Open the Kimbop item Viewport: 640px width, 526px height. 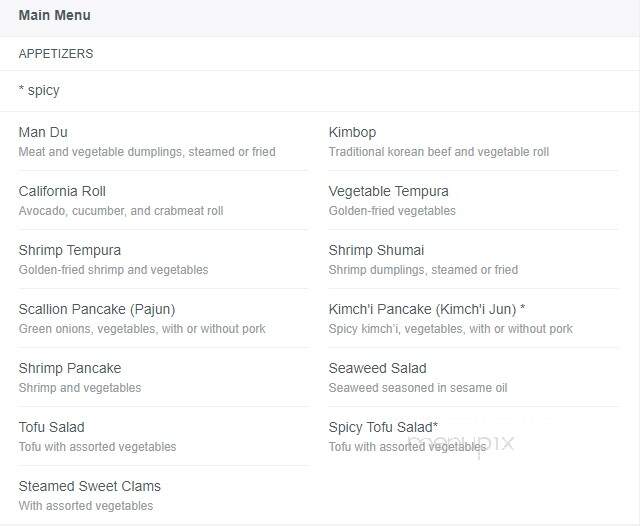(x=352, y=132)
